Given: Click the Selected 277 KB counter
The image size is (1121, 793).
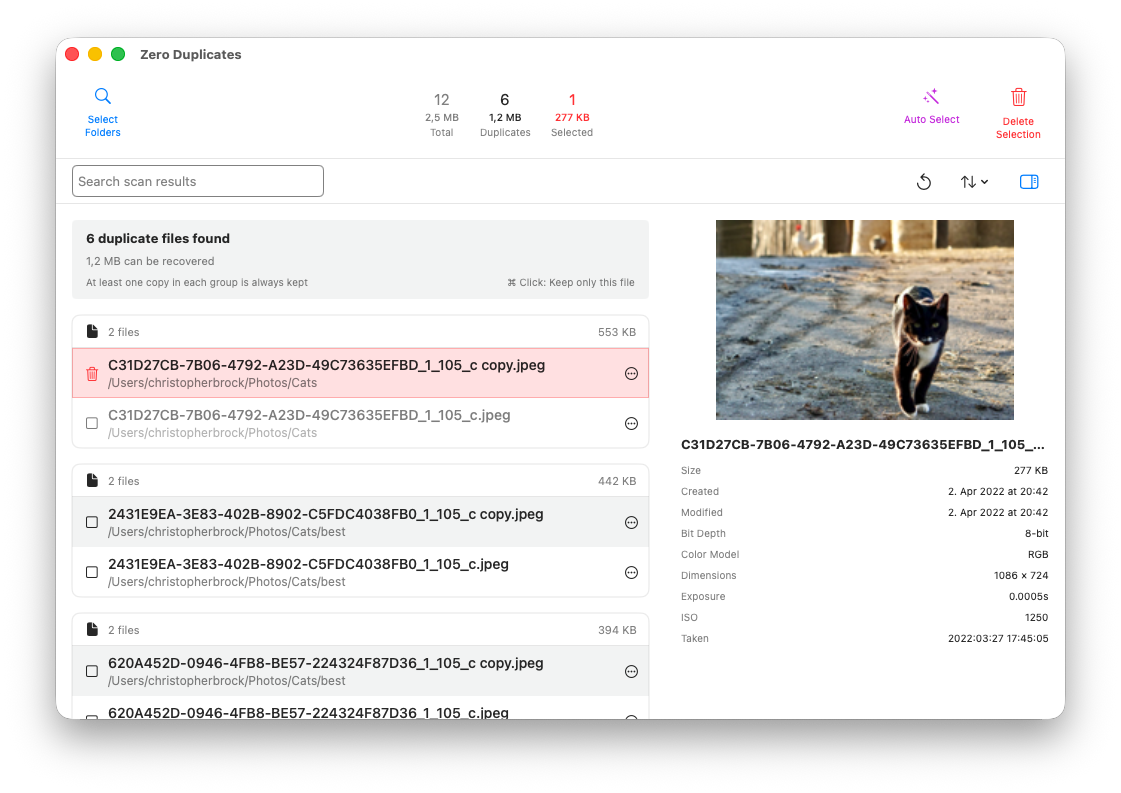Looking at the screenshot, I should (572, 115).
